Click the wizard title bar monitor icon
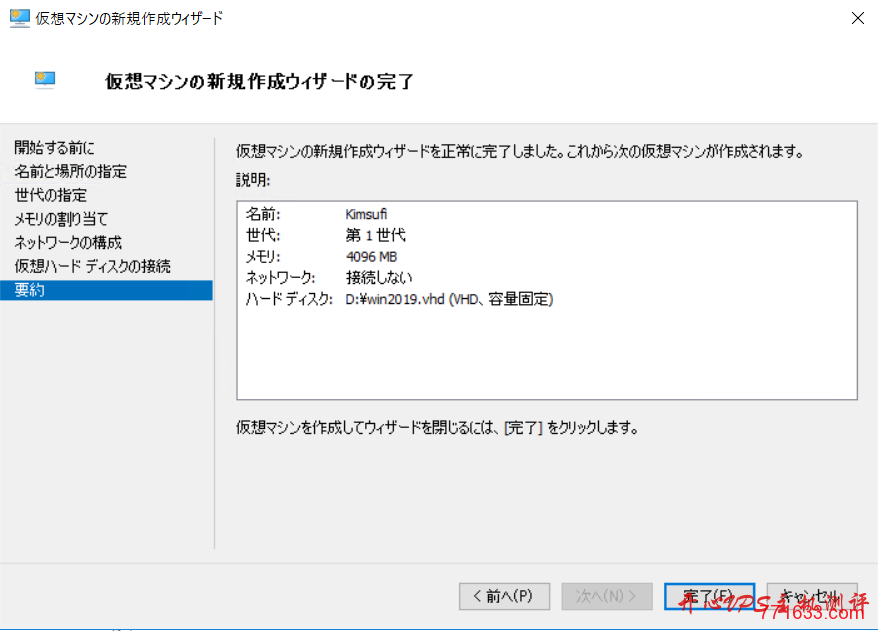Image resolution: width=878 pixels, height=631 pixels. pos(20,17)
